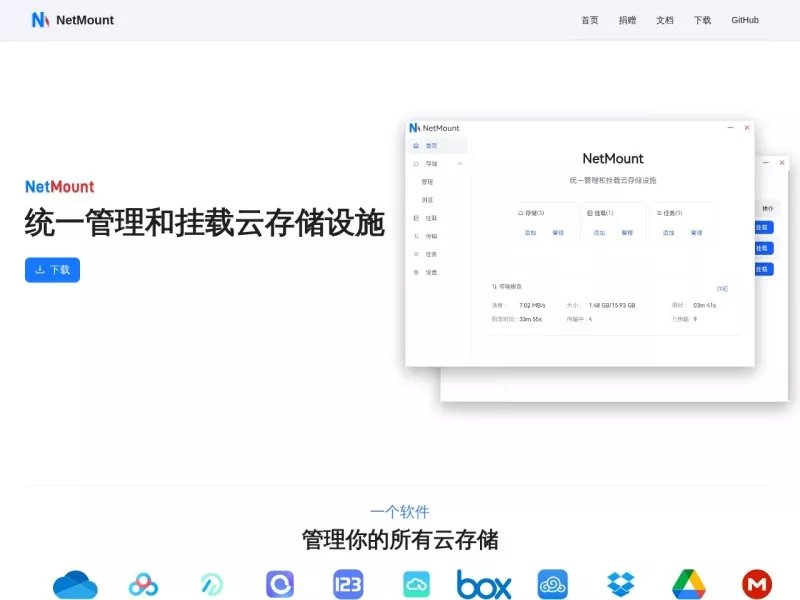Image resolution: width=800 pixels, height=600 pixels.
Task: Minimize the front NetMount preview window
Action: (731, 128)
